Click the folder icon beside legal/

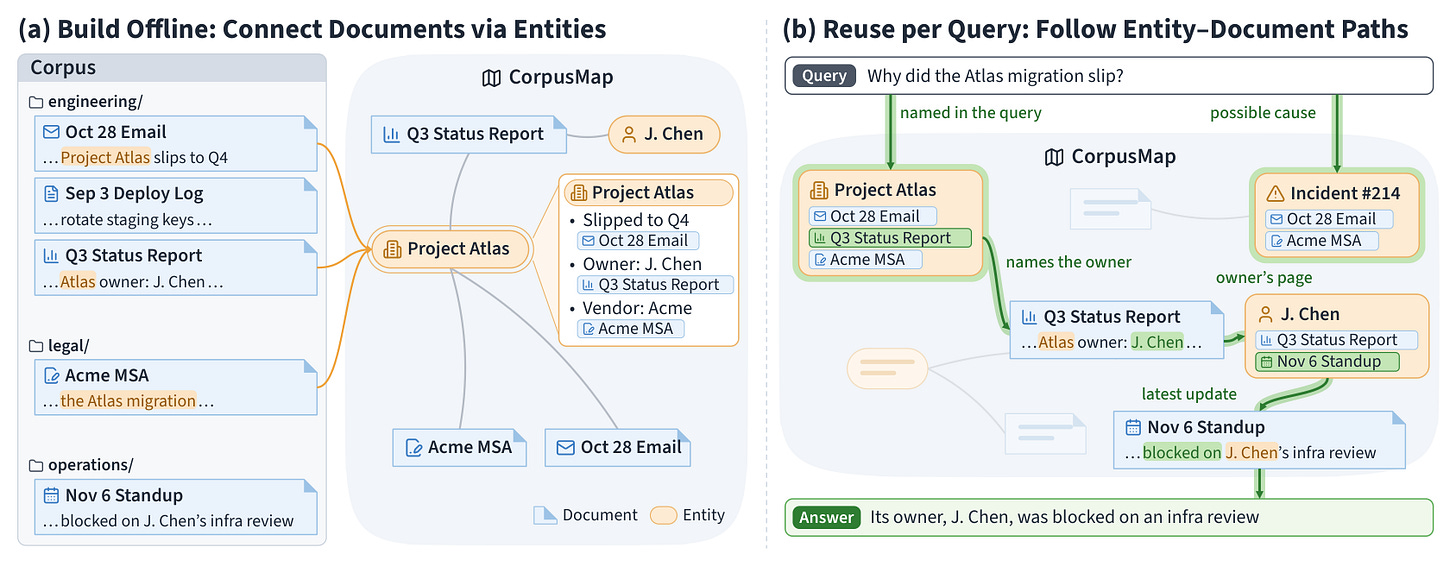pos(36,345)
